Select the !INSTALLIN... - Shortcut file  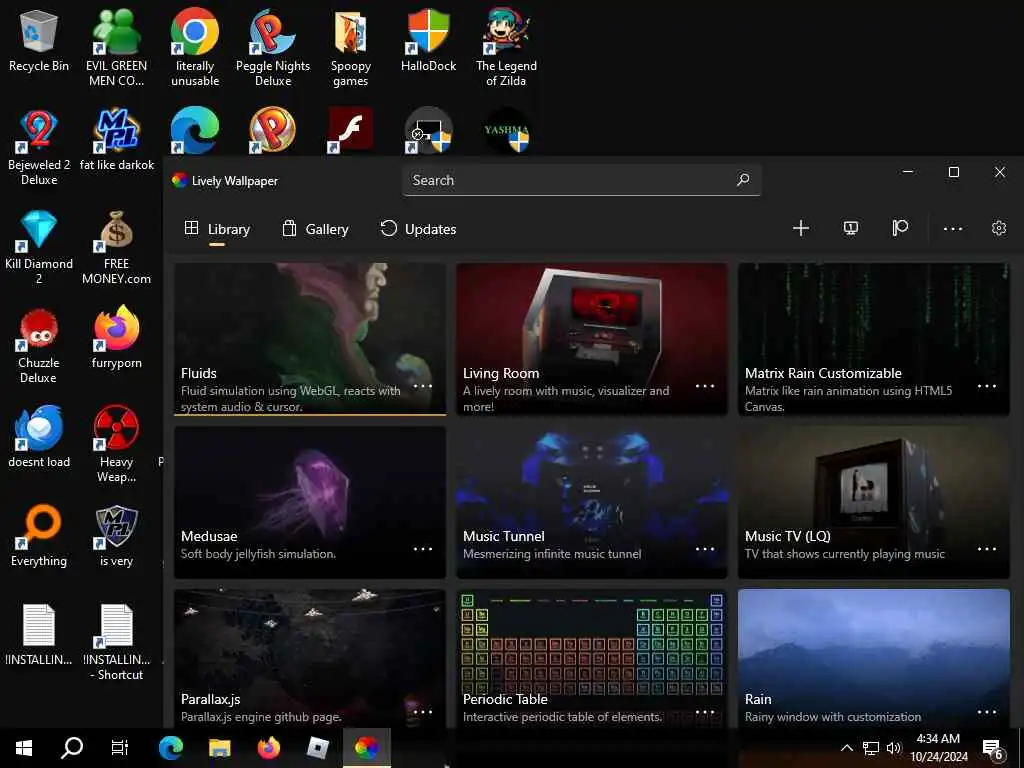[116, 643]
